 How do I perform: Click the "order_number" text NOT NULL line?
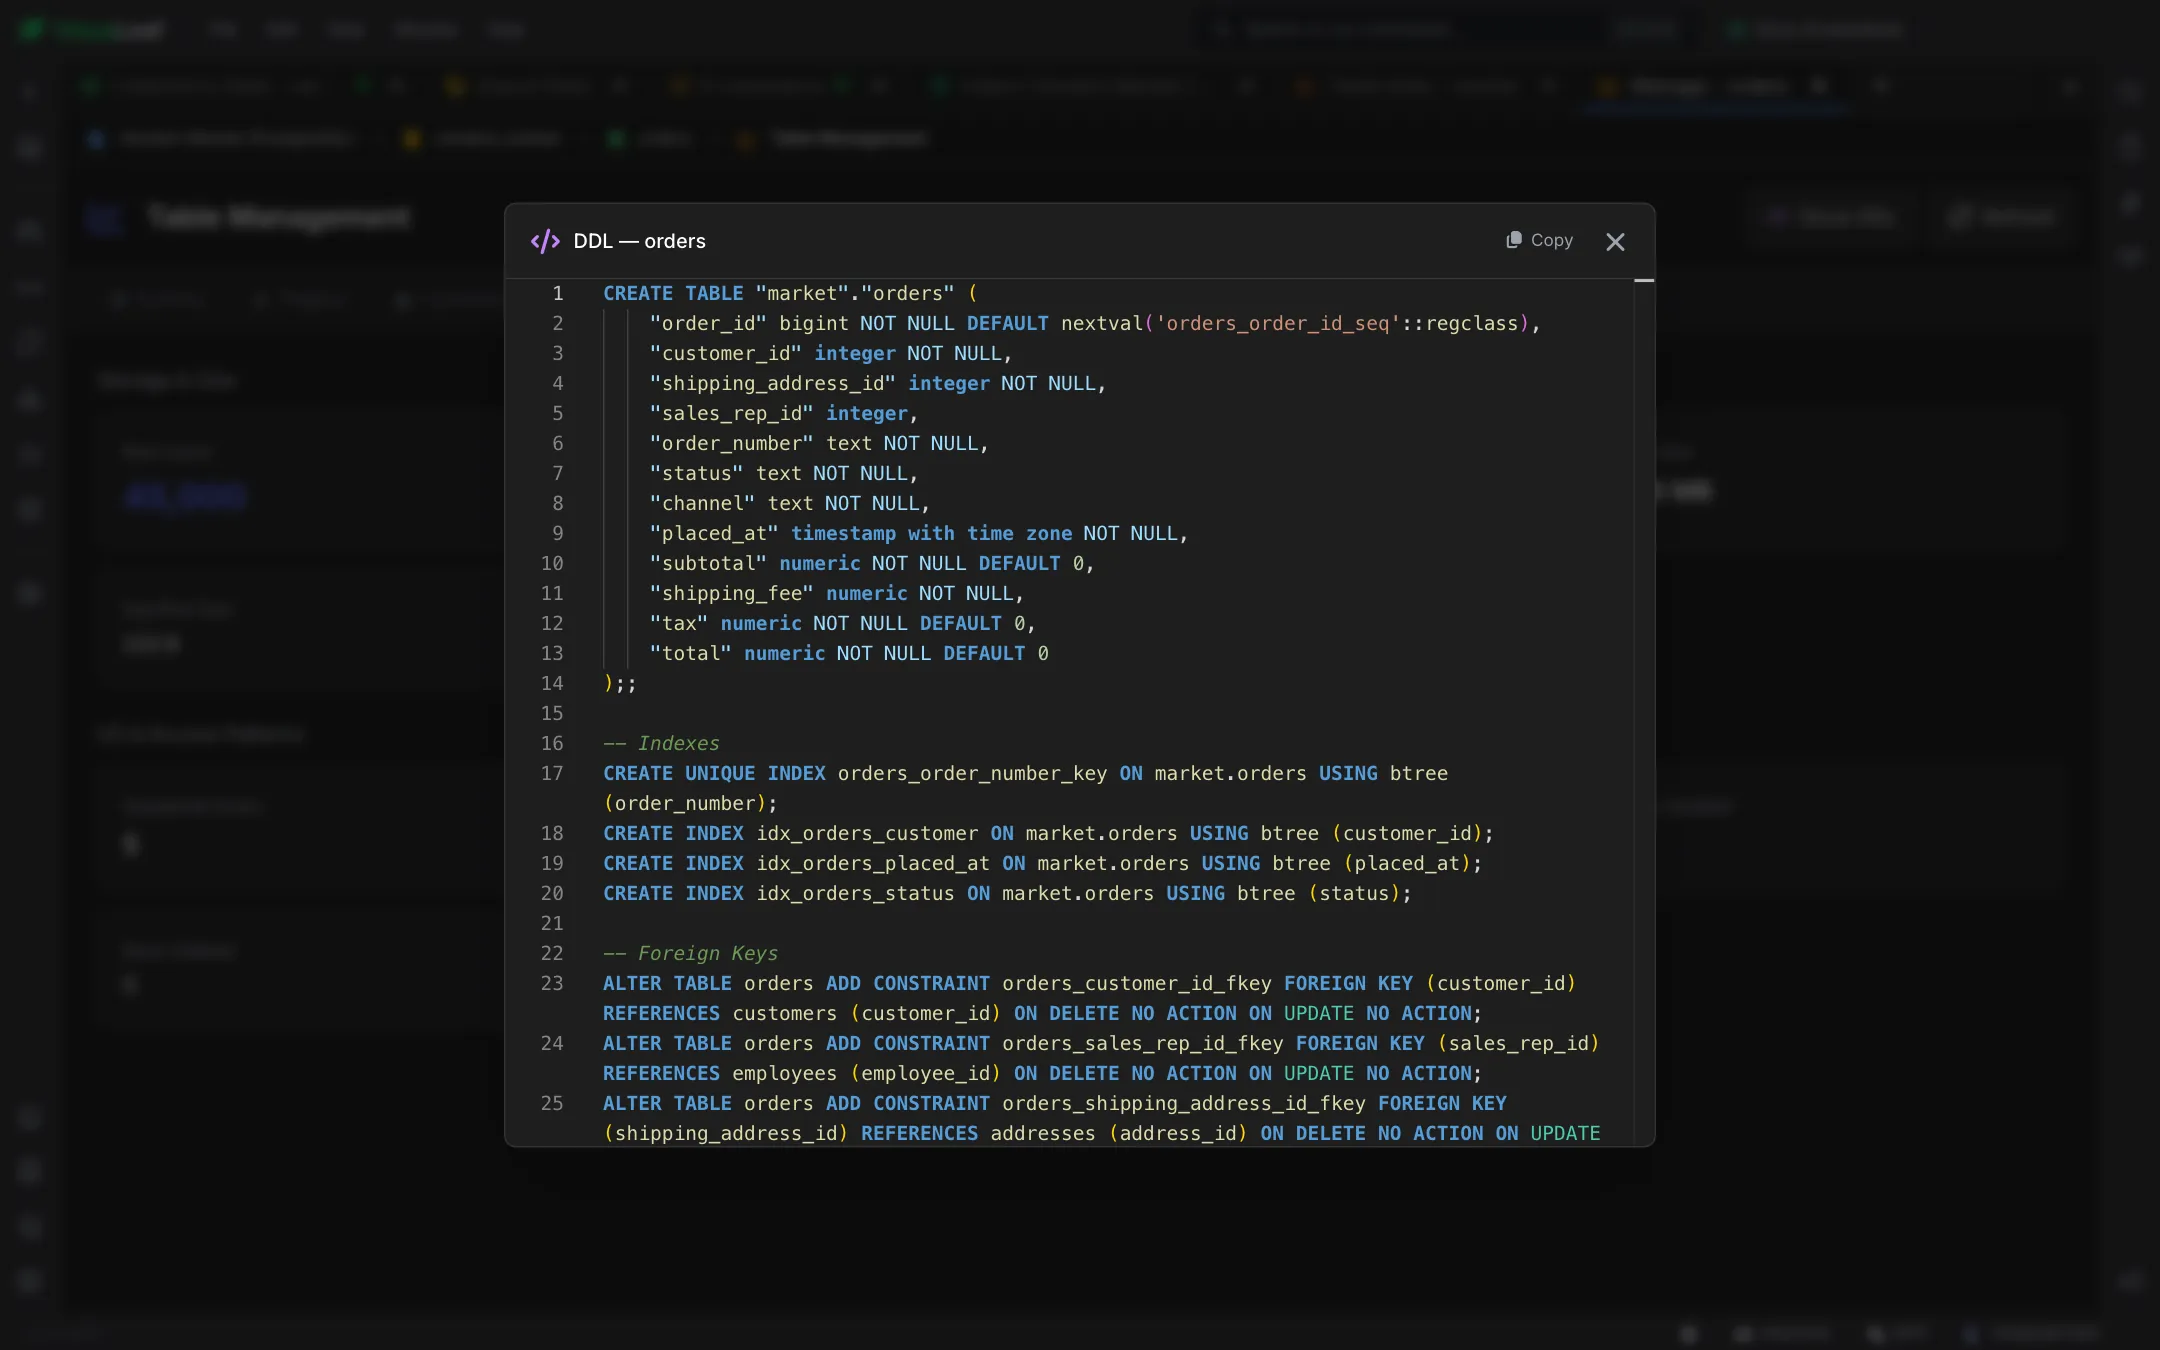(818, 443)
